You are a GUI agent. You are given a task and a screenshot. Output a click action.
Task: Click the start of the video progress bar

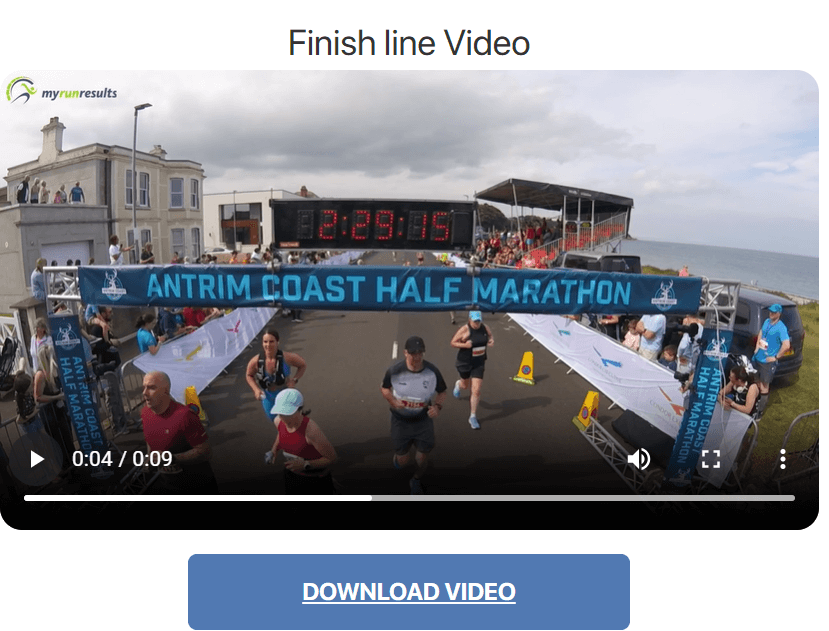[x=26, y=498]
